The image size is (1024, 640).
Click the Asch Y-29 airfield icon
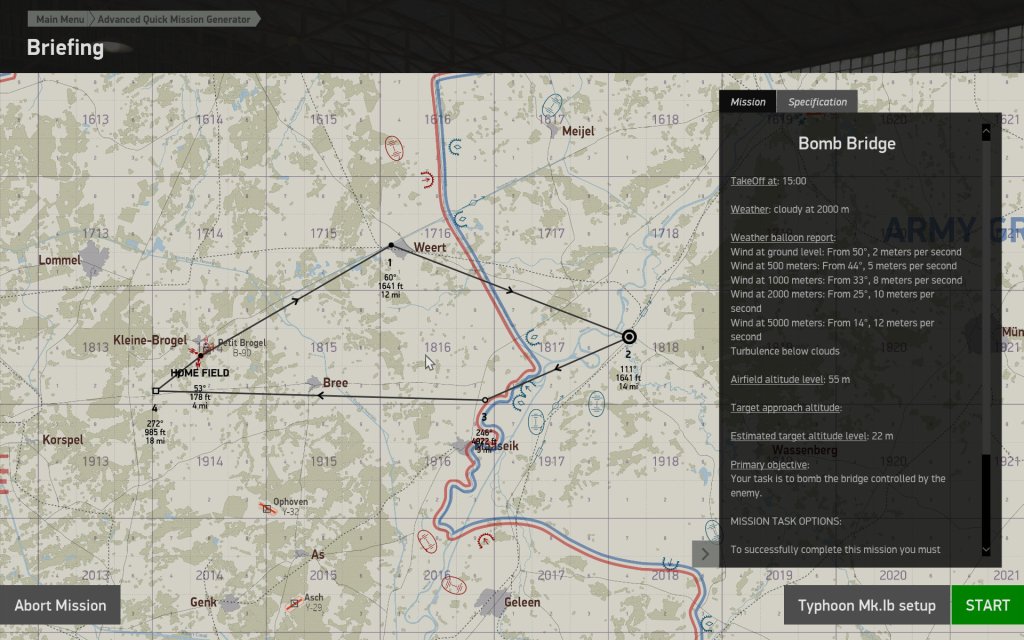[x=295, y=603]
